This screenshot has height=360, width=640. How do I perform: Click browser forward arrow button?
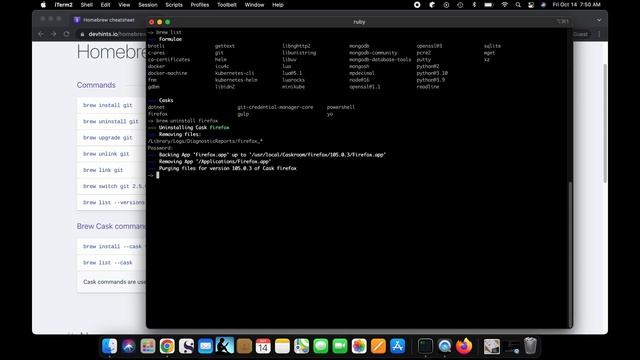[x=54, y=34]
